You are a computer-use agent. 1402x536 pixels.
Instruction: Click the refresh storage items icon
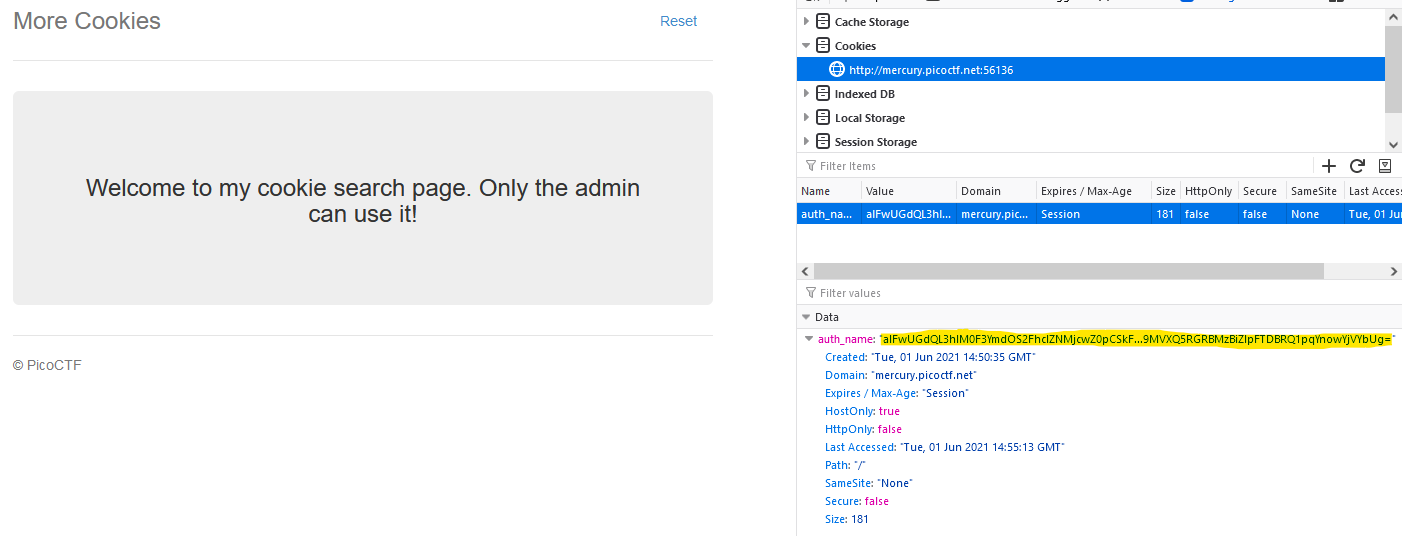pos(1357,166)
